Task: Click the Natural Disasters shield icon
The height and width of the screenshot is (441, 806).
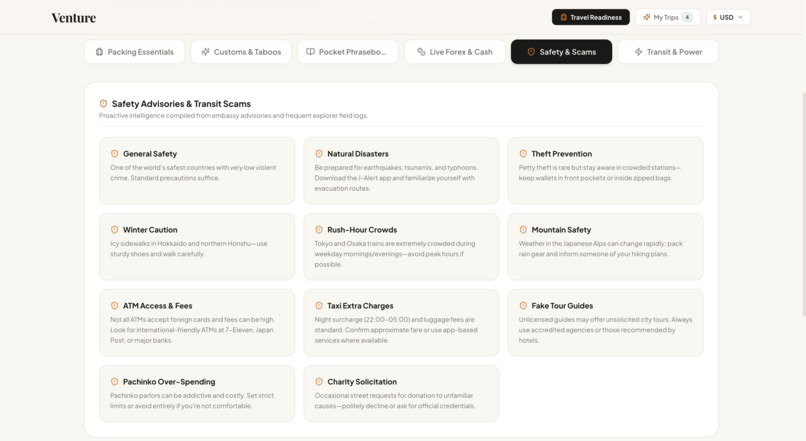Action: [319, 154]
